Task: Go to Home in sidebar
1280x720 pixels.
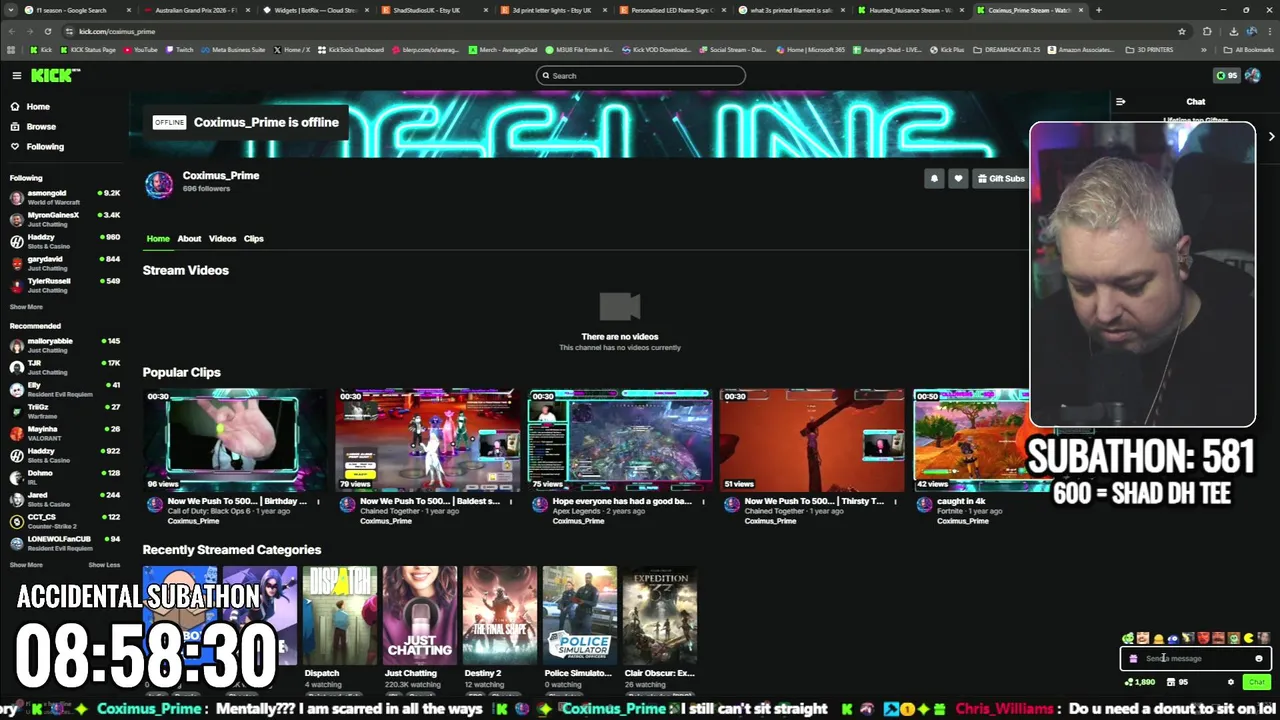Action: pos(38,106)
